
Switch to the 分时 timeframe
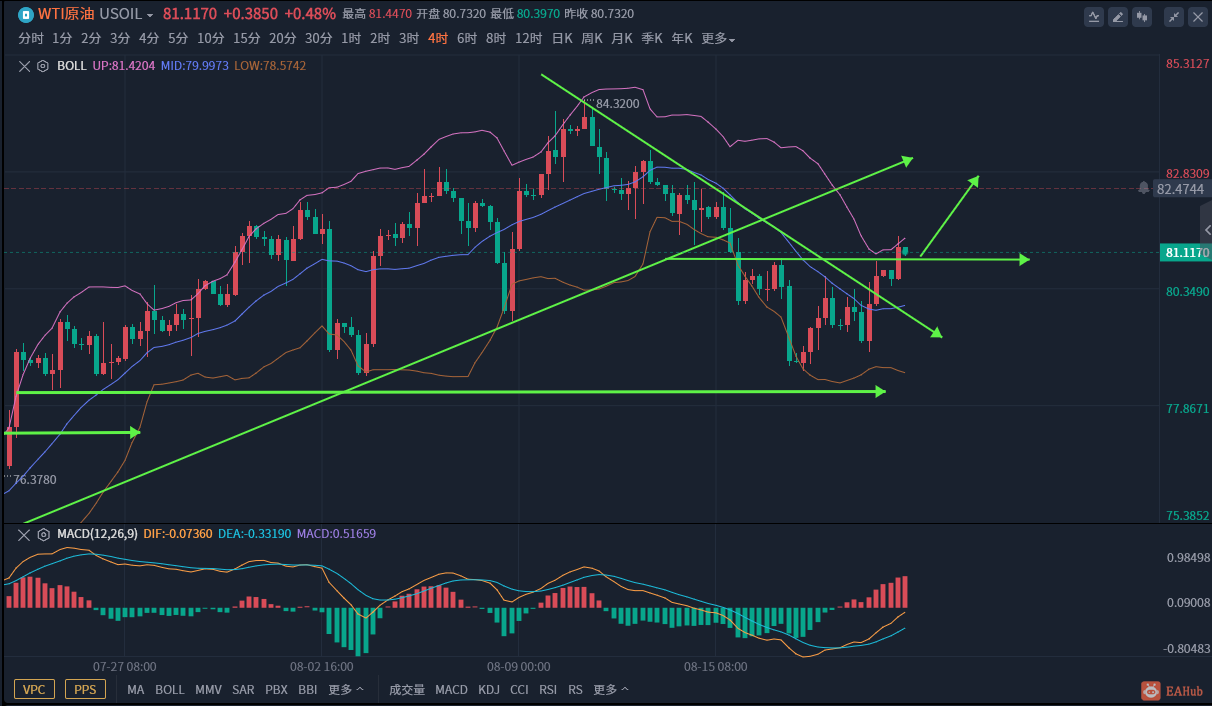coord(31,39)
